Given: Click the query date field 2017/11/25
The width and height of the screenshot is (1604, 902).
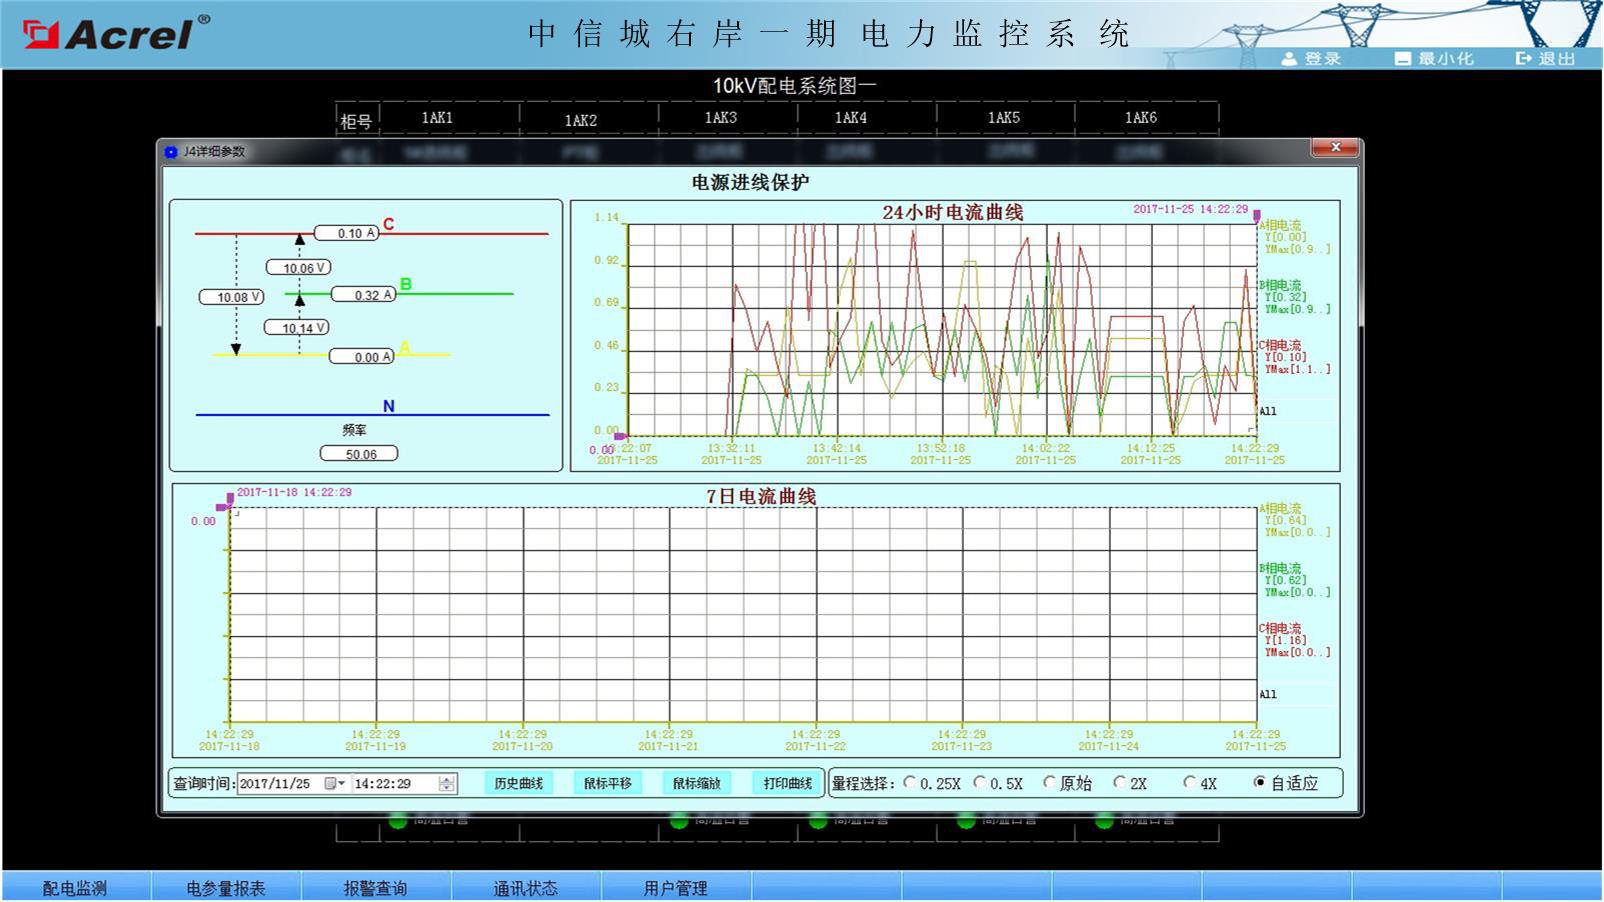Looking at the screenshot, I should click(x=275, y=784).
